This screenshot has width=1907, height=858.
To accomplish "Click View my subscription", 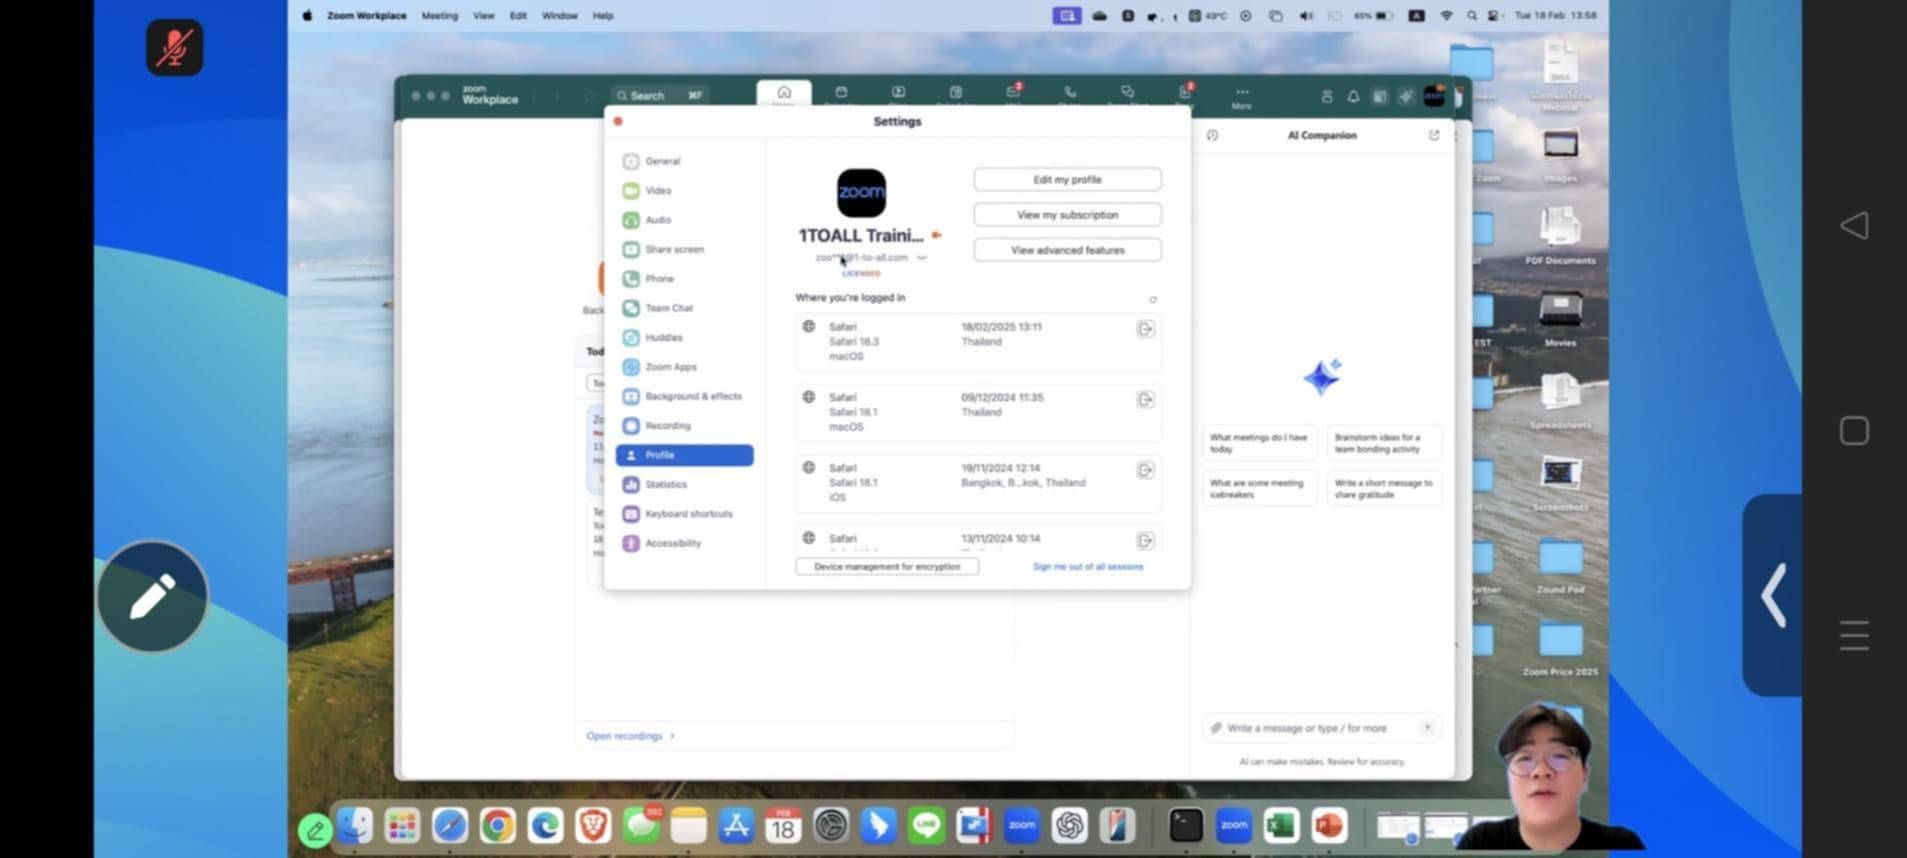I will tap(1067, 215).
